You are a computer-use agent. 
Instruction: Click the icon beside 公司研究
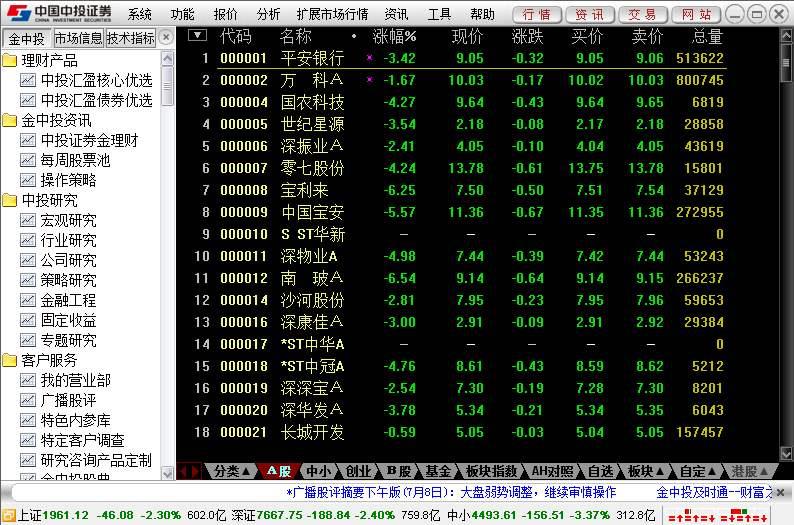pos(28,260)
